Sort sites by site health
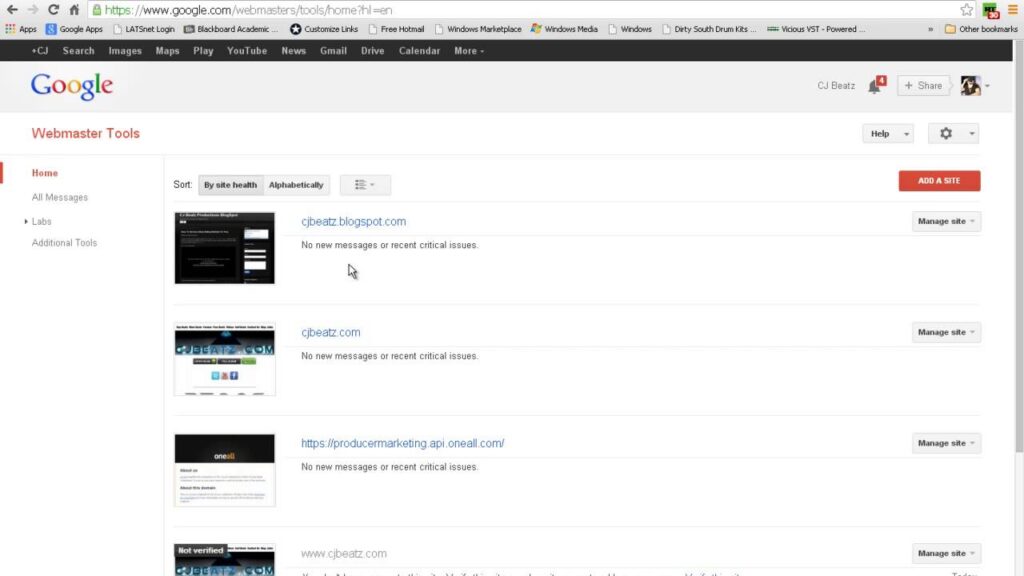Image resolution: width=1024 pixels, height=576 pixels. click(231, 185)
